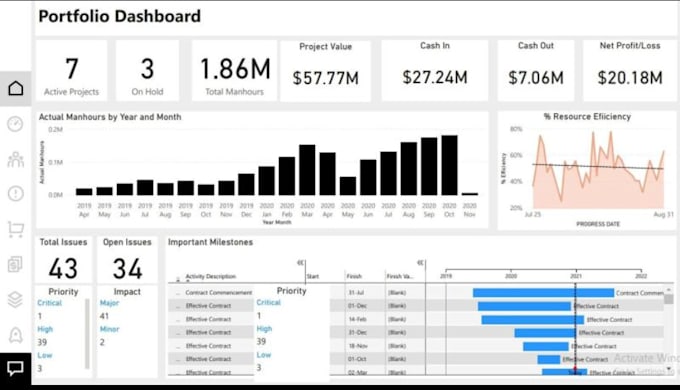
Task: Select the Total Issues 43 card
Action: pyautogui.click(x=63, y=259)
